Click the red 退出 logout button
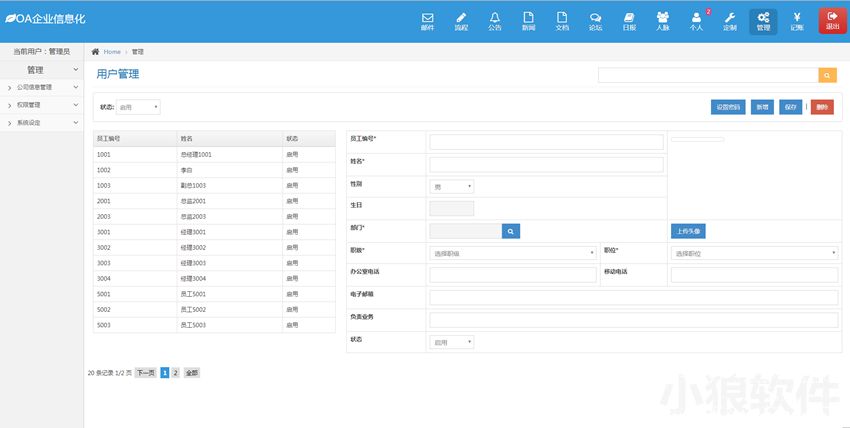Image resolution: width=850 pixels, height=428 pixels. coord(832,21)
